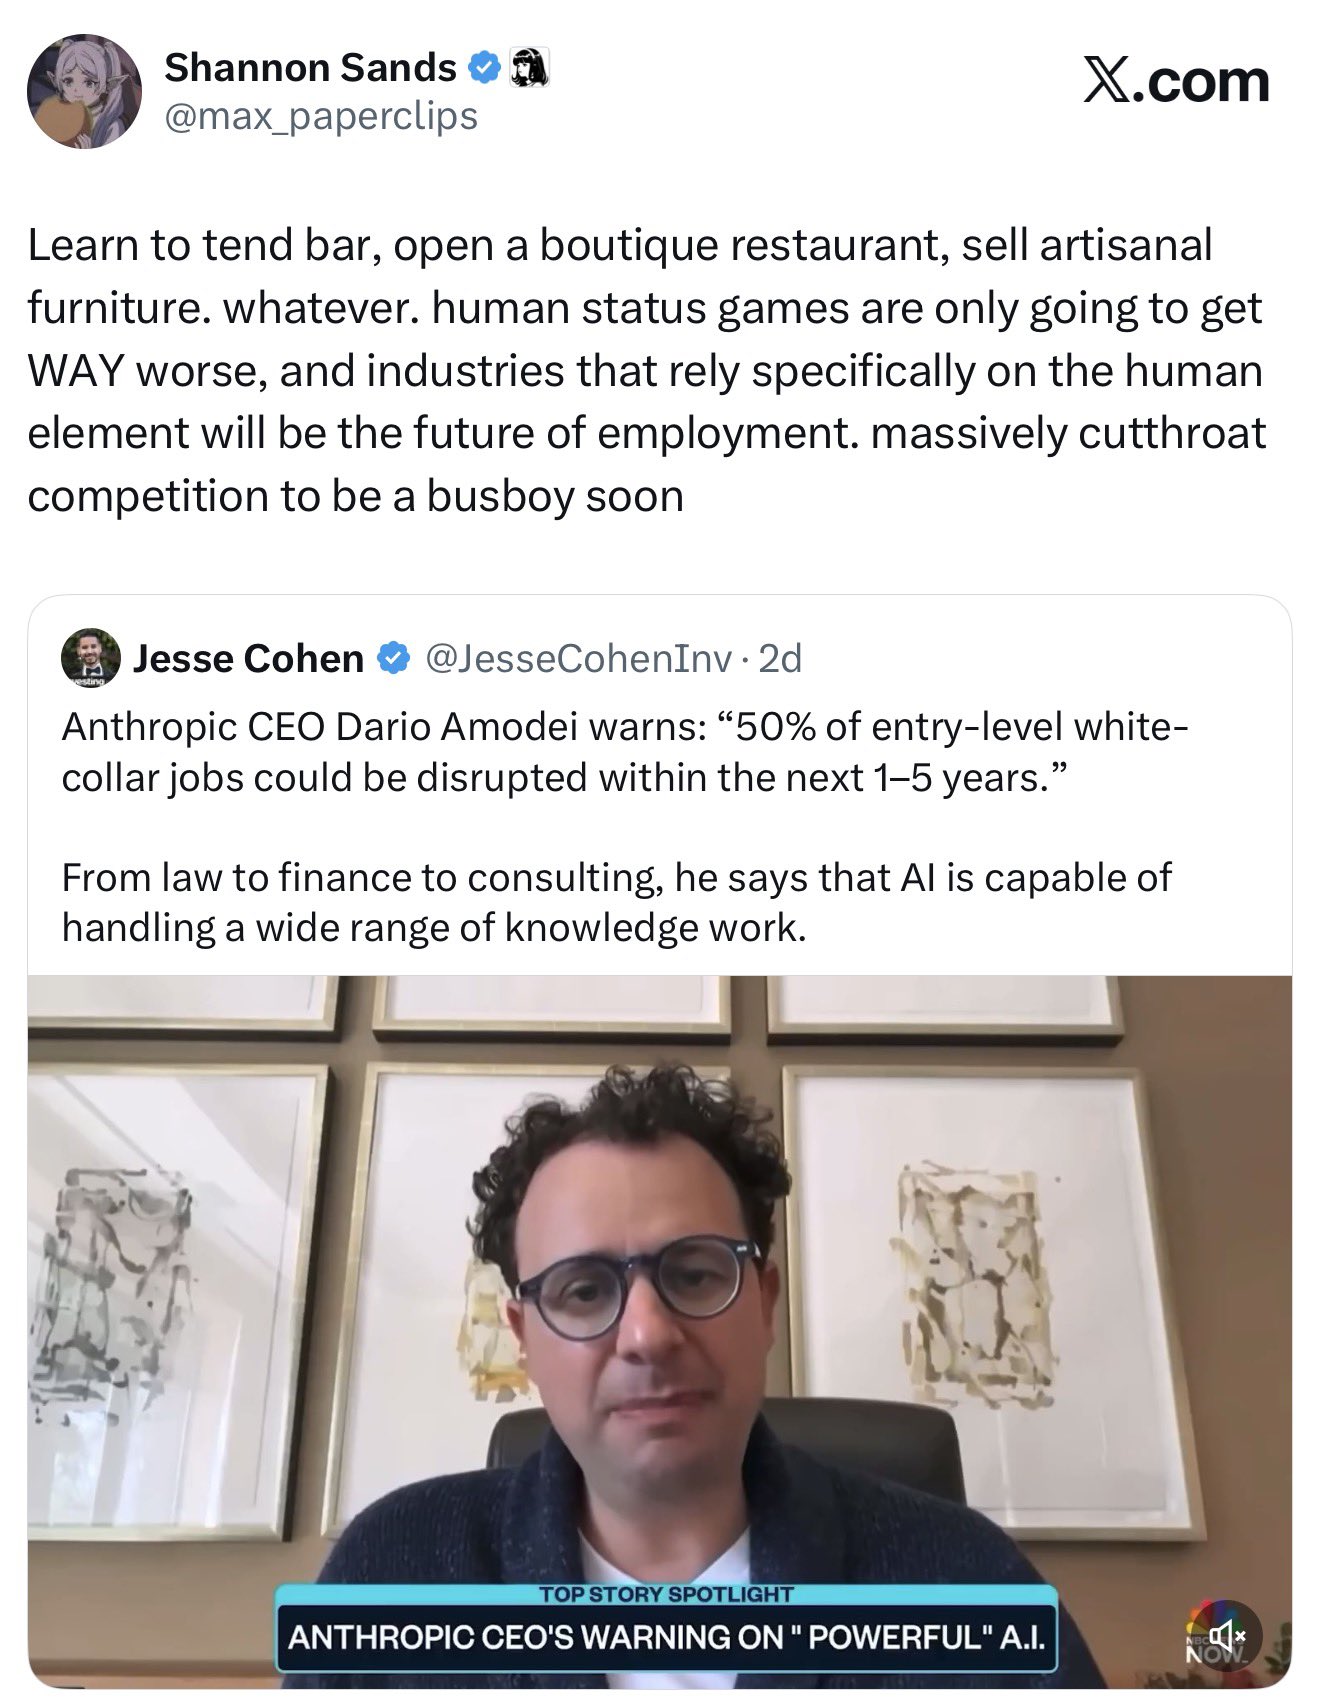
Task: Visit the @max_paperclips handle
Action: [321, 117]
